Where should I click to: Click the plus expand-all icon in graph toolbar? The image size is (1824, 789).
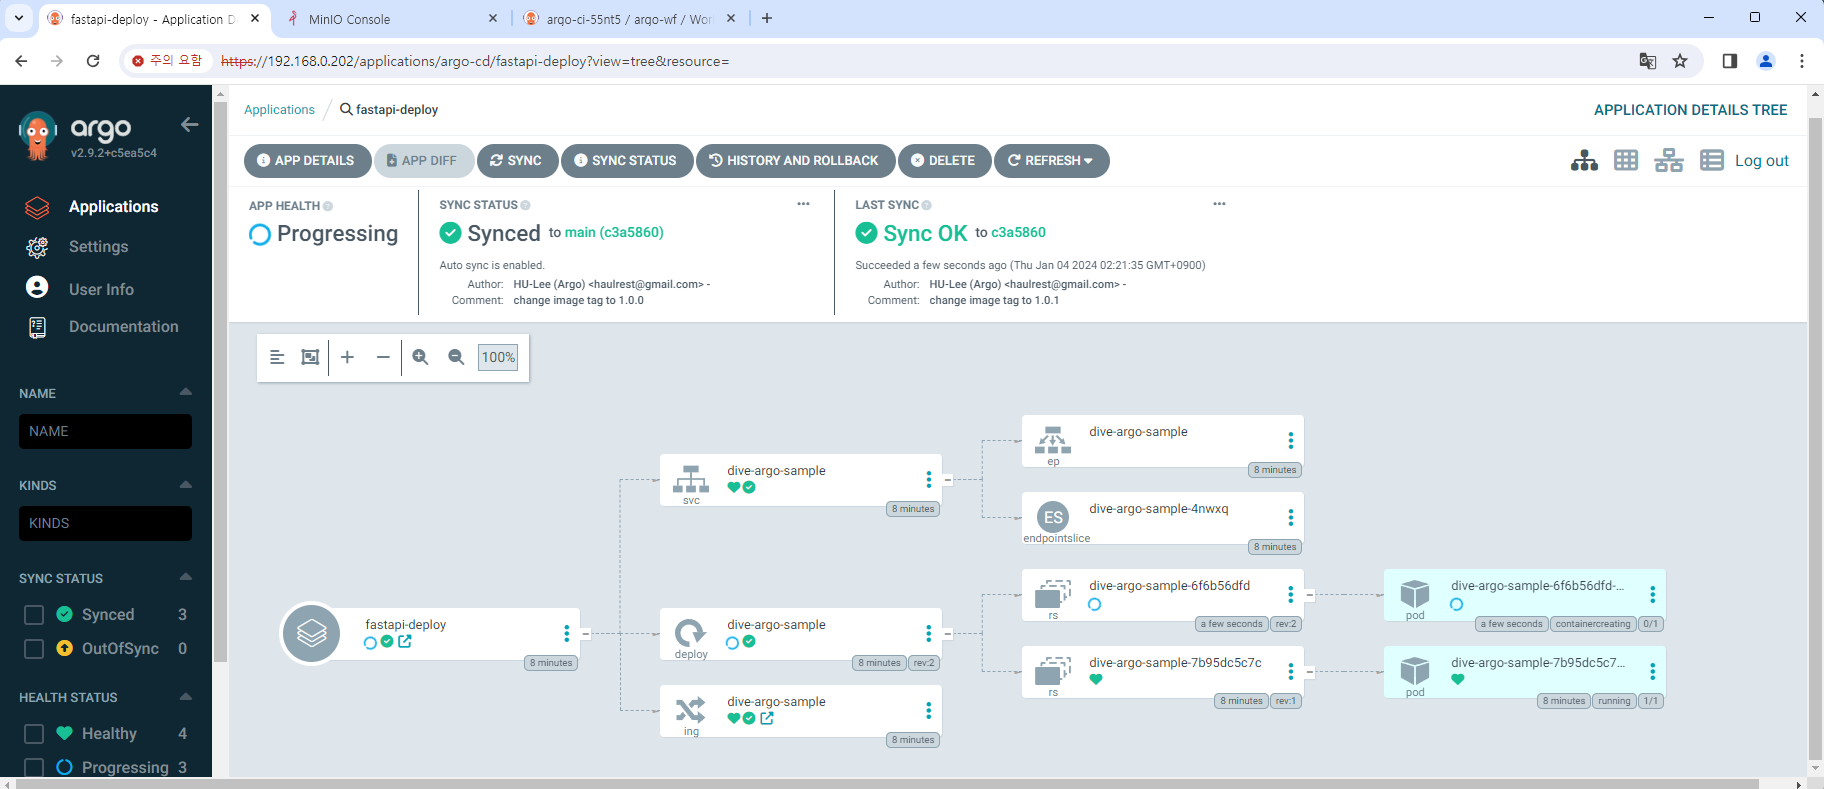pos(347,357)
